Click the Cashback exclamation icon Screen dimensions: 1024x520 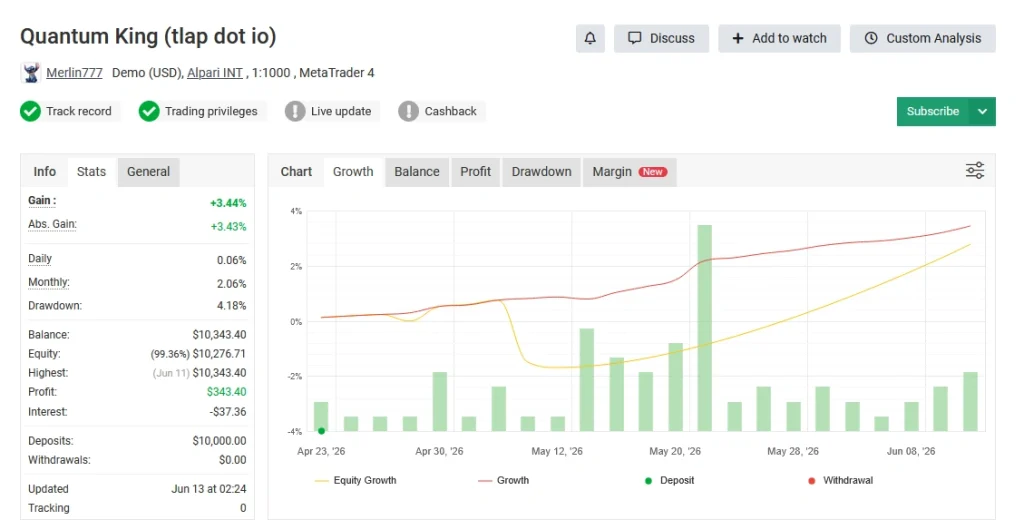408,111
